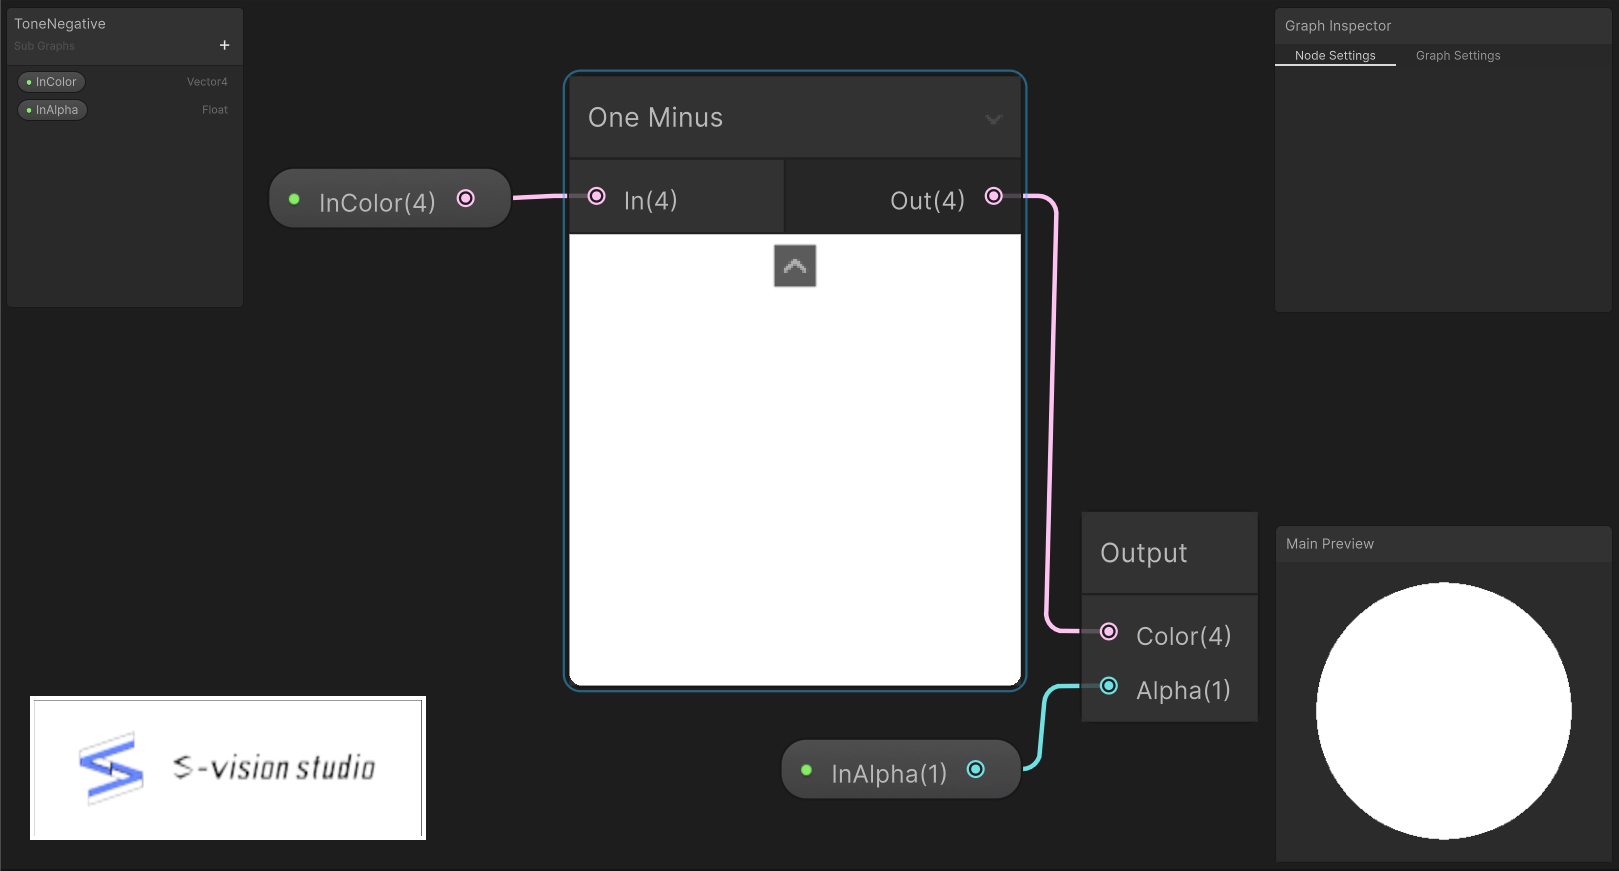
Task: Click the Alpha(1) label on Output
Action: (x=1184, y=690)
